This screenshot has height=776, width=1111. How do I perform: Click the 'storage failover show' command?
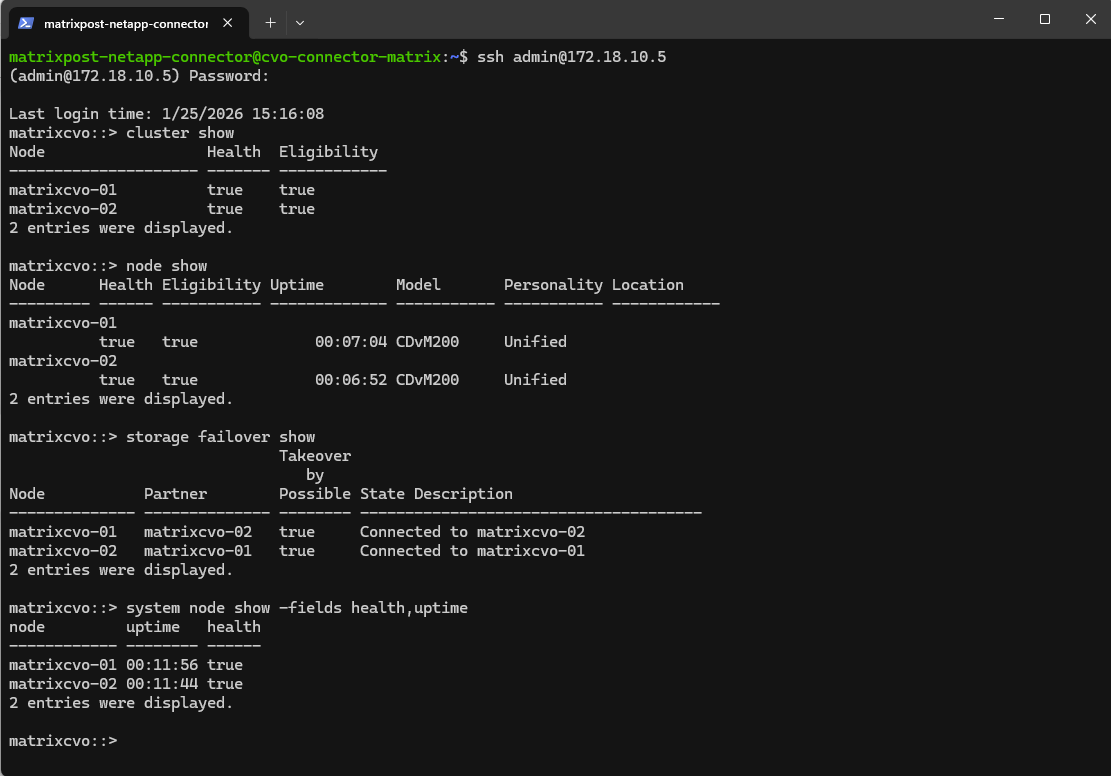220,437
